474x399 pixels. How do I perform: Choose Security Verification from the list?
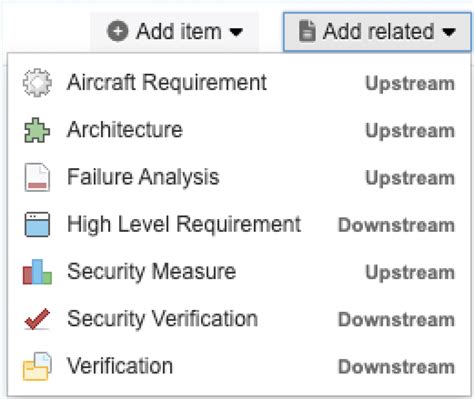[x=239, y=319]
